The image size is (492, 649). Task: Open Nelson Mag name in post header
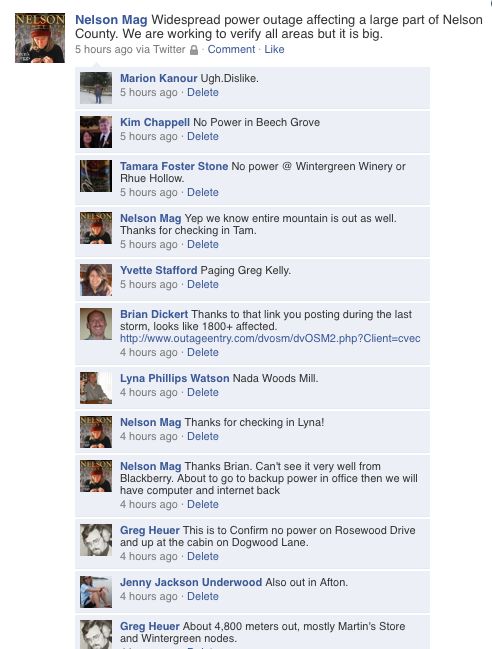pos(111,19)
